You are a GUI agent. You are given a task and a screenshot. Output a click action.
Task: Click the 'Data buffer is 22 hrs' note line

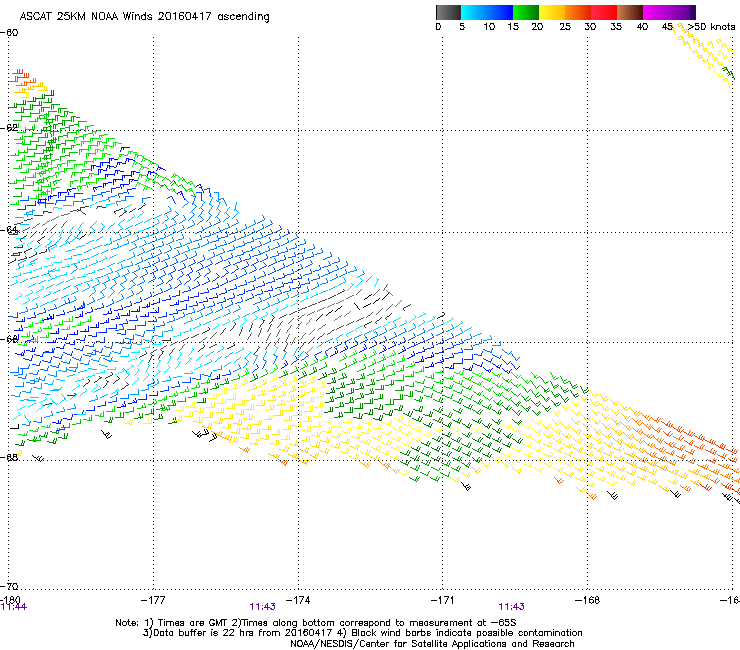pos(363,633)
